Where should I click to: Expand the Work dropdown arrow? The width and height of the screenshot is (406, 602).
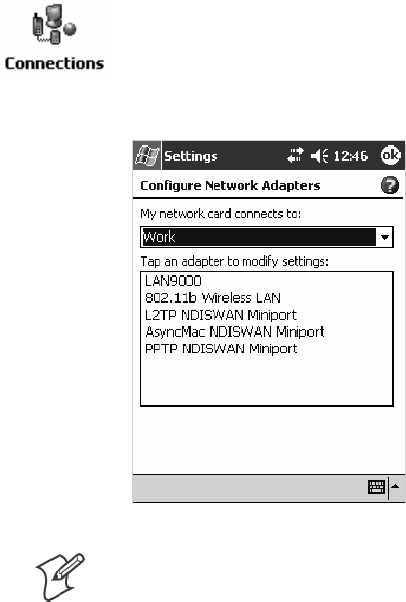click(x=384, y=237)
